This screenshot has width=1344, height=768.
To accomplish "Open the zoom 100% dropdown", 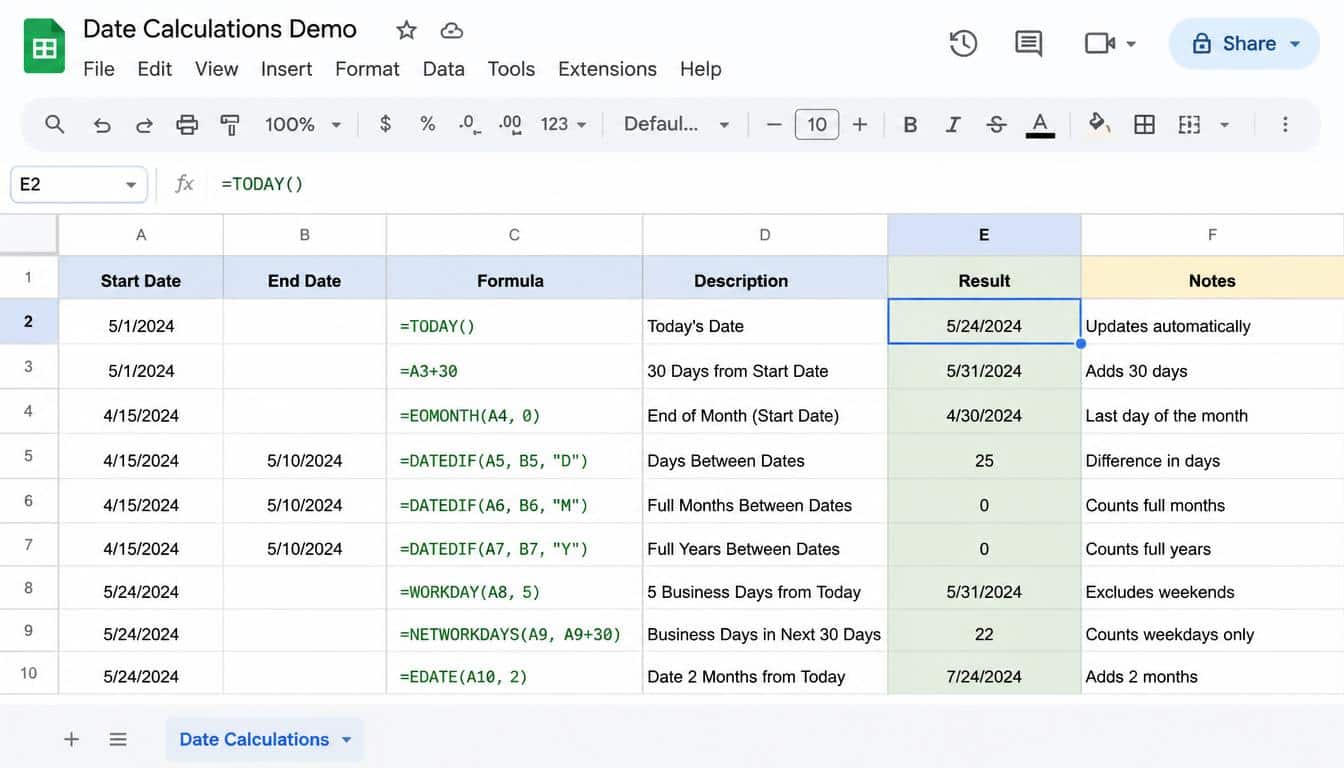I will 303,124.
